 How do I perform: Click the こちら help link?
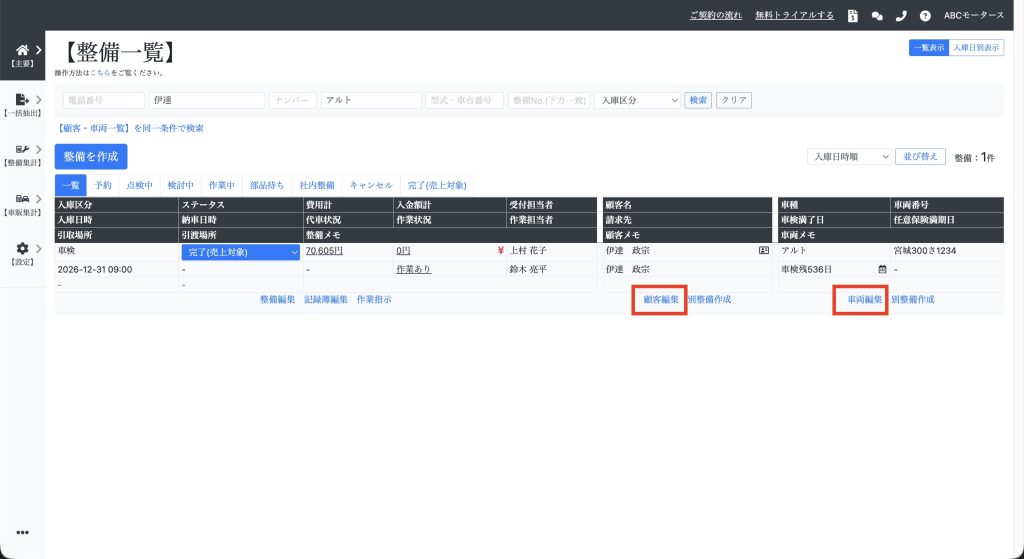[x=100, y=73]
